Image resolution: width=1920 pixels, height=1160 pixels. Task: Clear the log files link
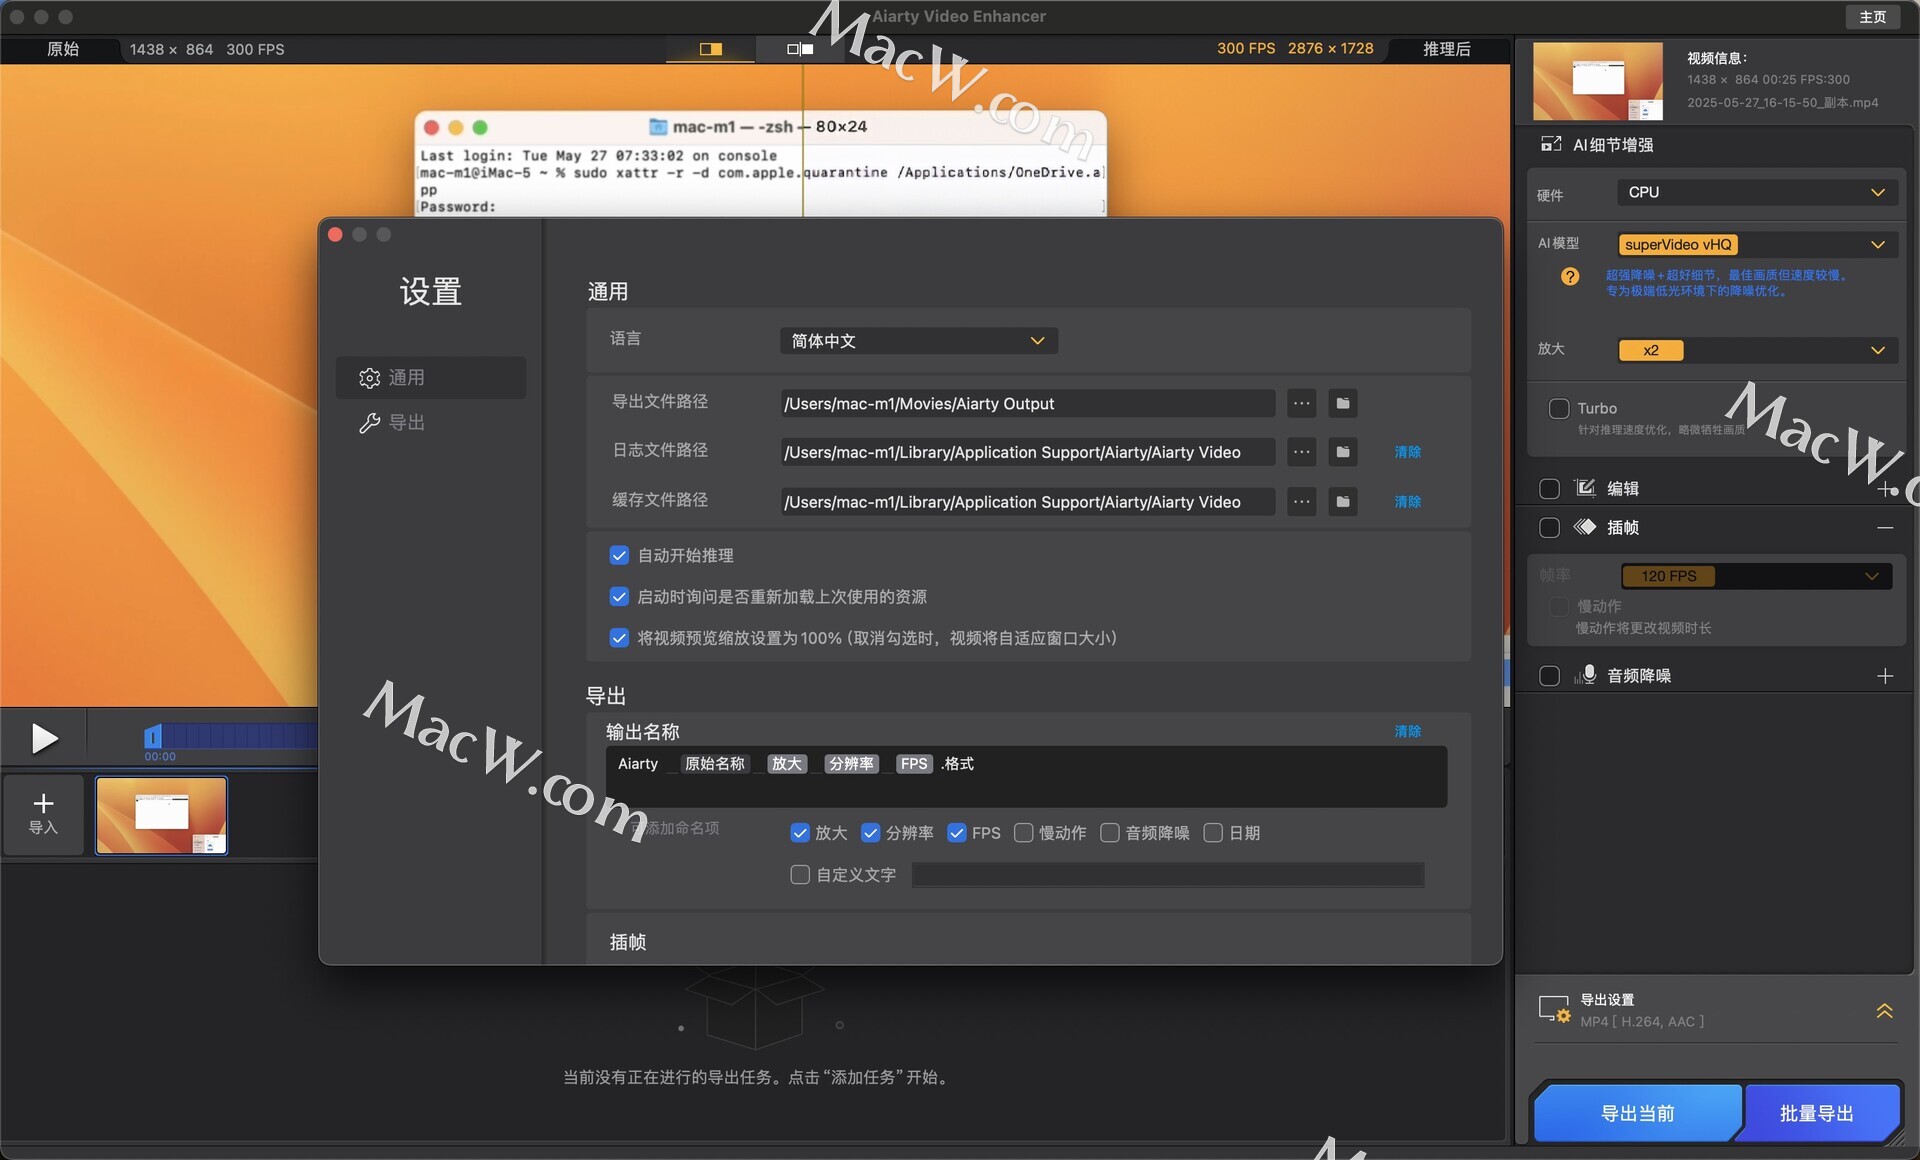pos(1408,452)
